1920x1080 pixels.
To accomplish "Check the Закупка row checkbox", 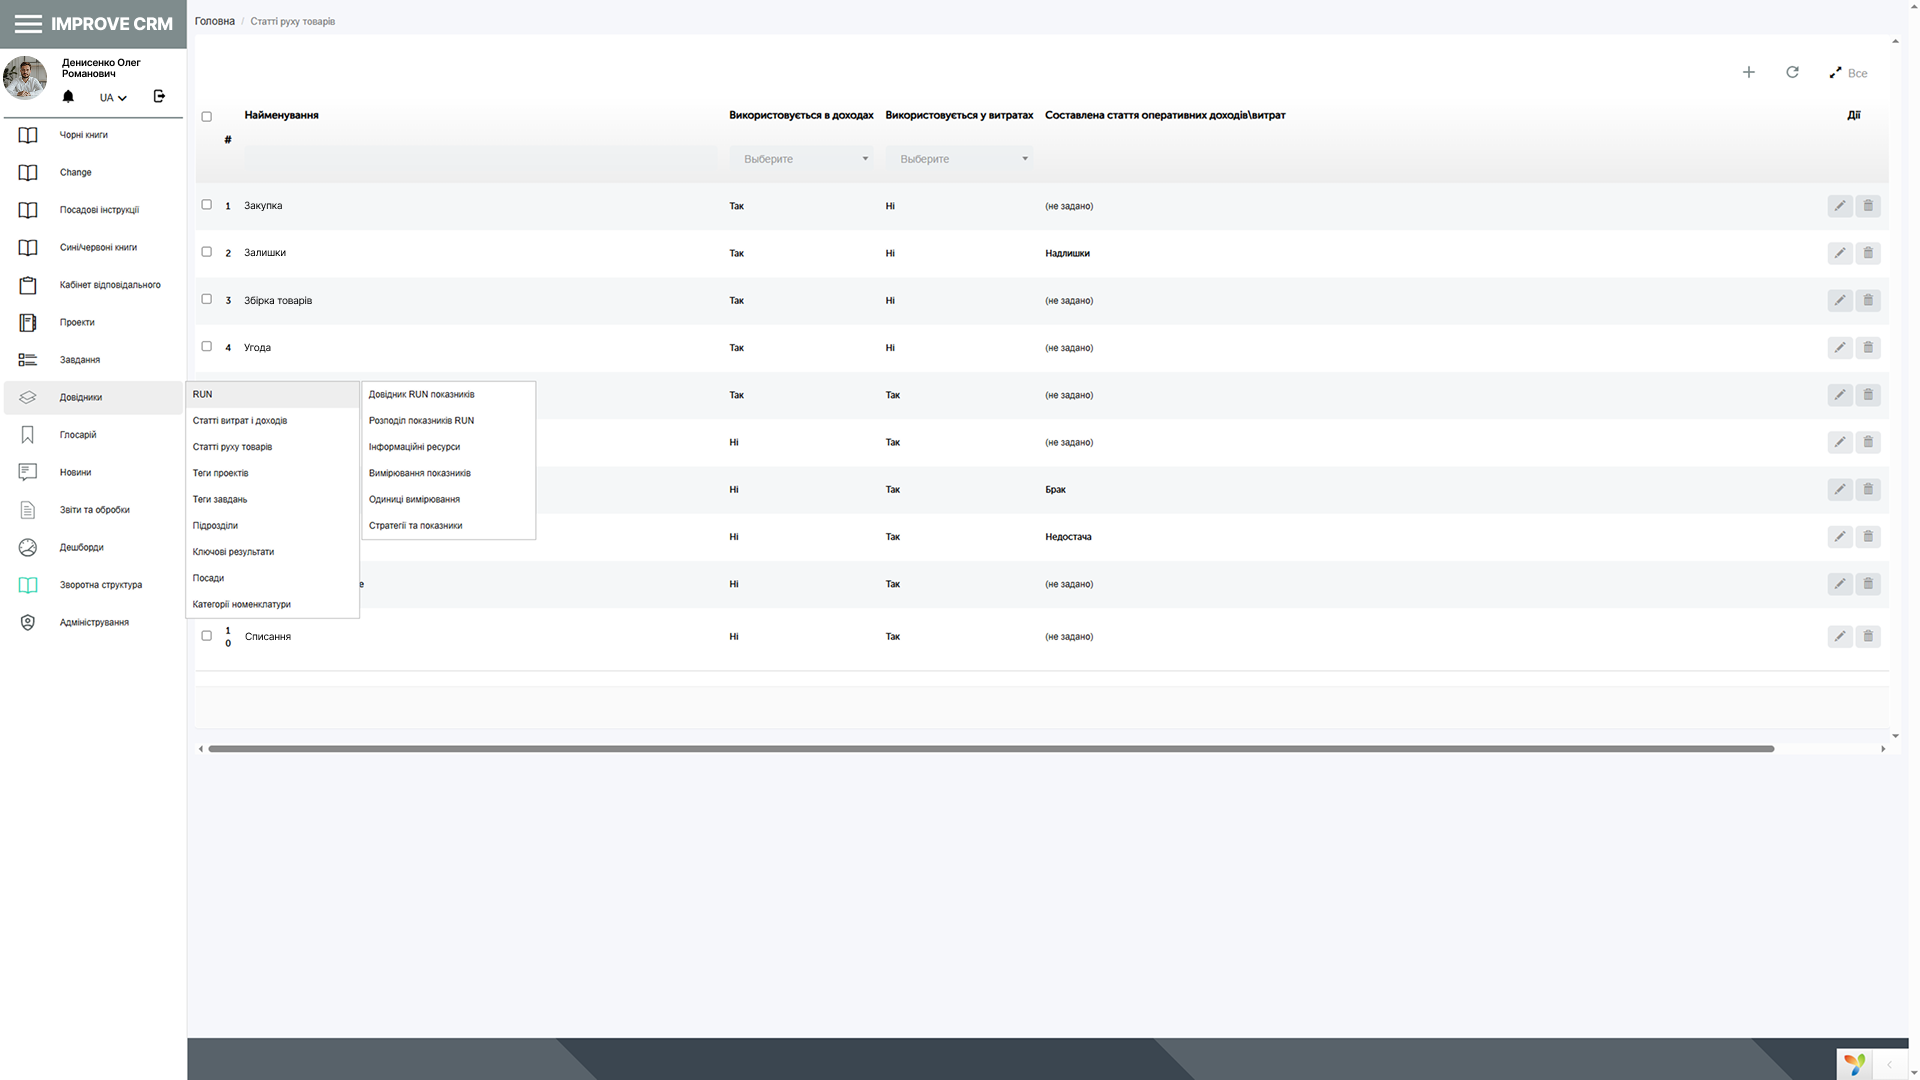I will coord(207,205).
